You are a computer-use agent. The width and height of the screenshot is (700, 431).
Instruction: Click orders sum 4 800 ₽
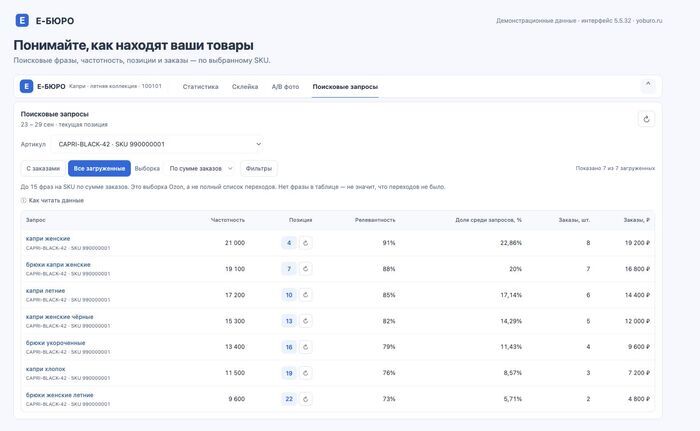(639, 399)
